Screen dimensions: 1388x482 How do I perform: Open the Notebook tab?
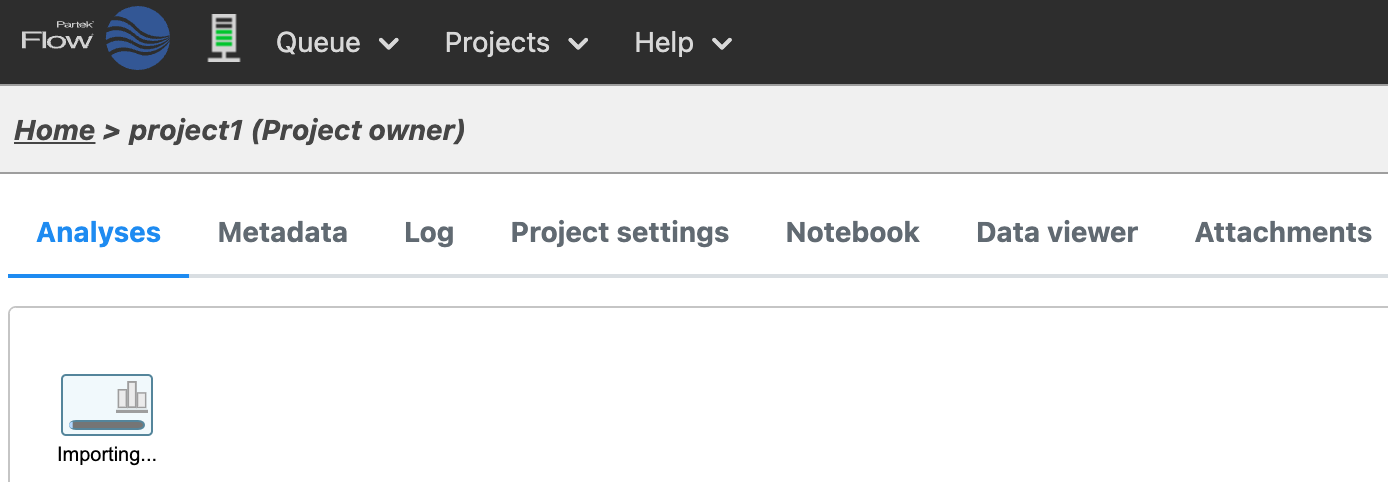853,233
